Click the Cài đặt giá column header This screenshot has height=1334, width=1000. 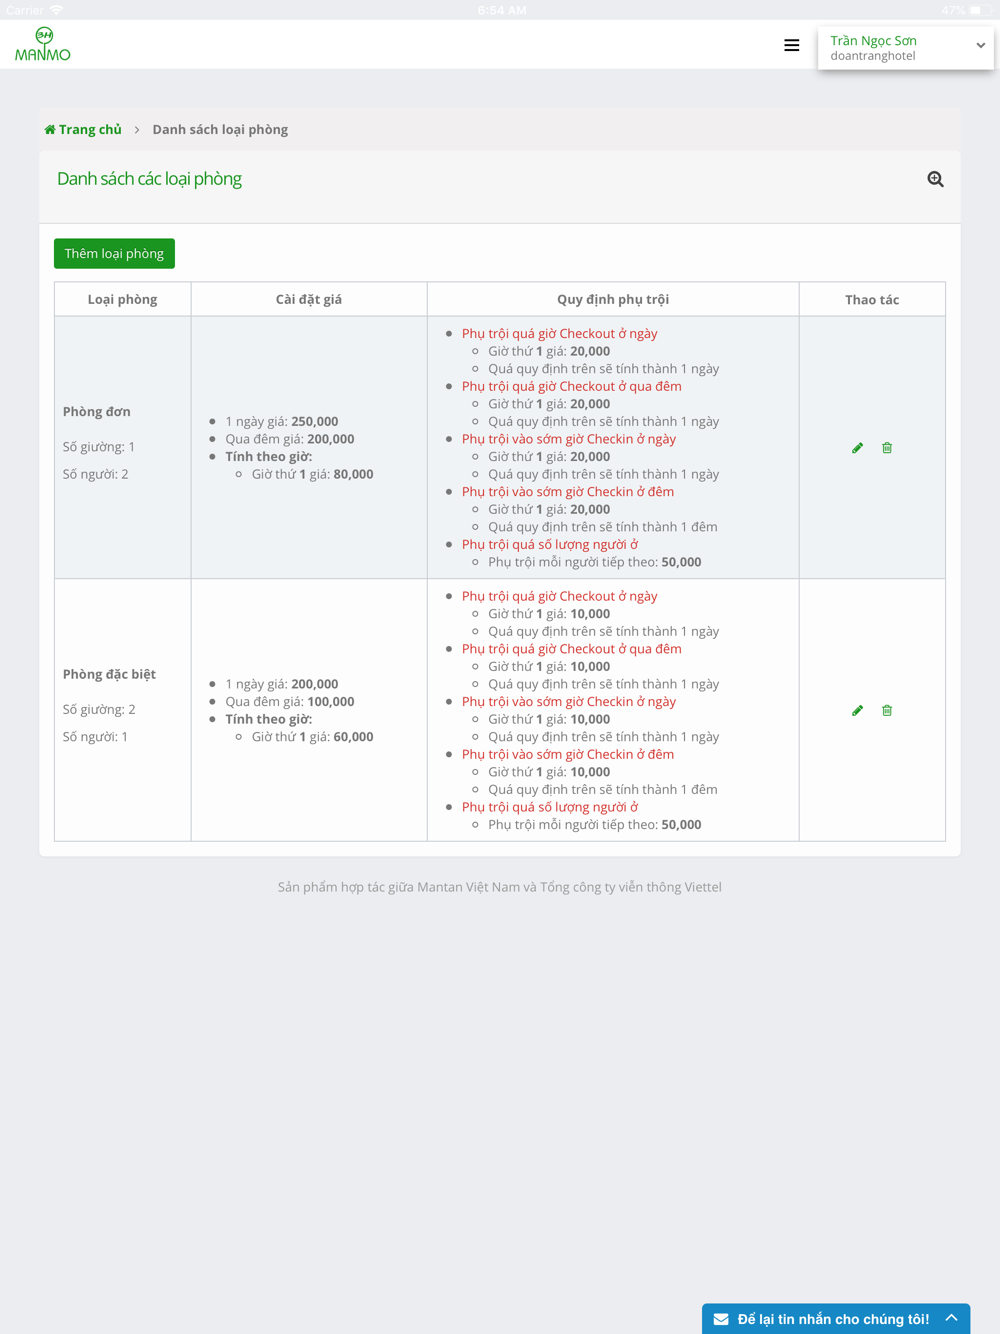(x=309, y=299)
